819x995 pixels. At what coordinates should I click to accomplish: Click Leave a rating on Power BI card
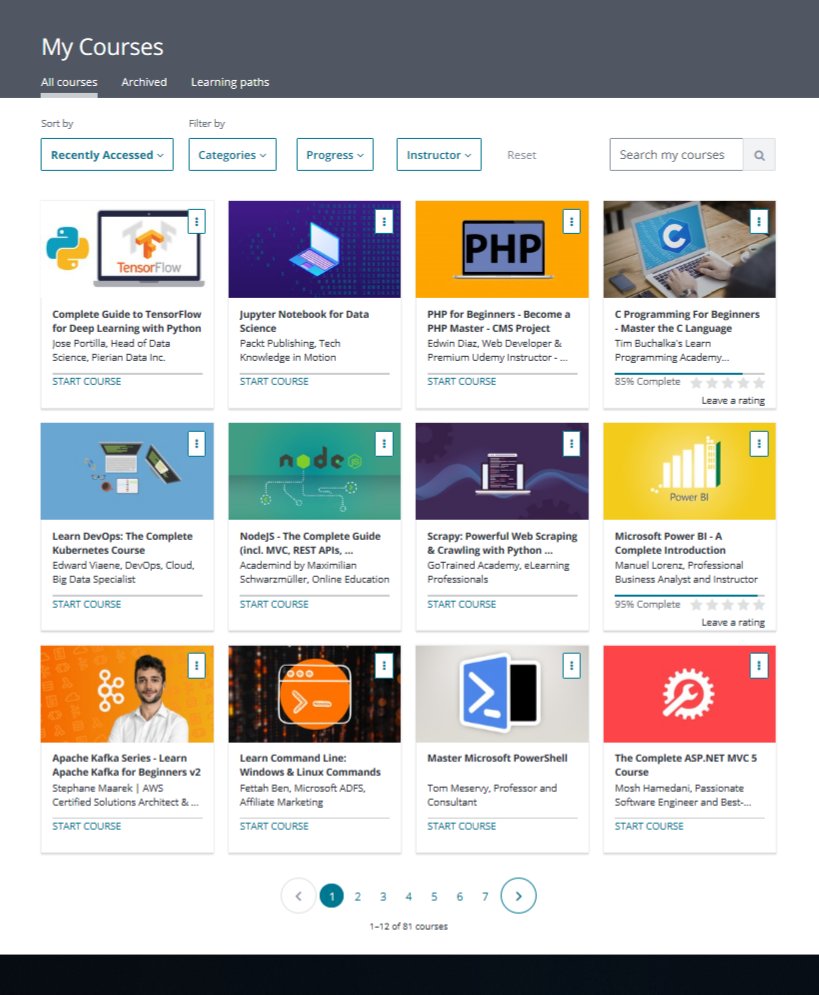point(733,623)
